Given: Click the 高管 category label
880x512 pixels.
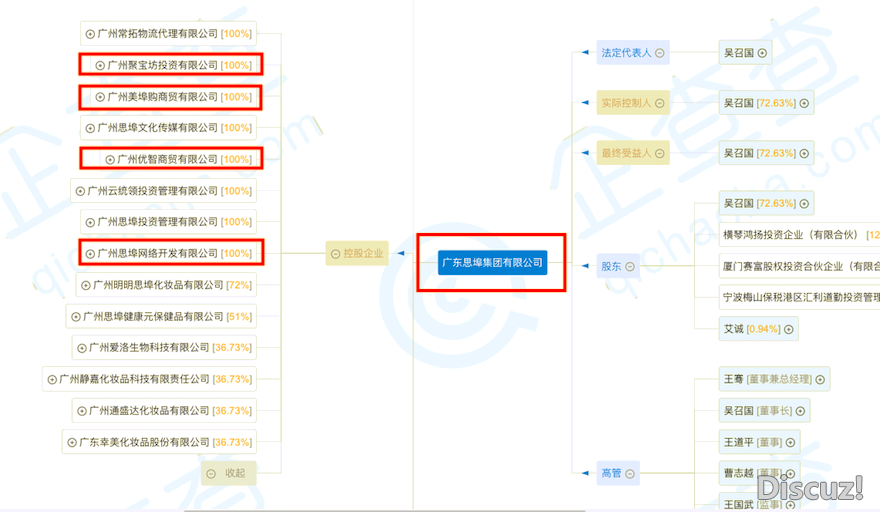Looking at the screenshot, I should tap(611, 473).
